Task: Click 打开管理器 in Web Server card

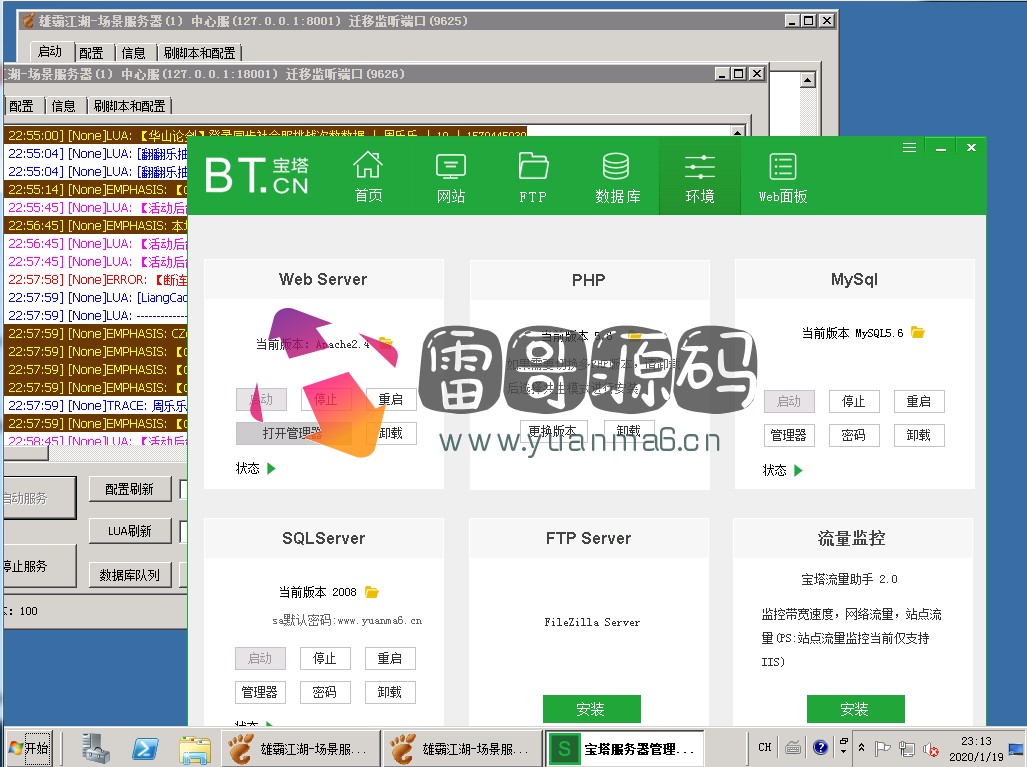Action: click(292, 433)
